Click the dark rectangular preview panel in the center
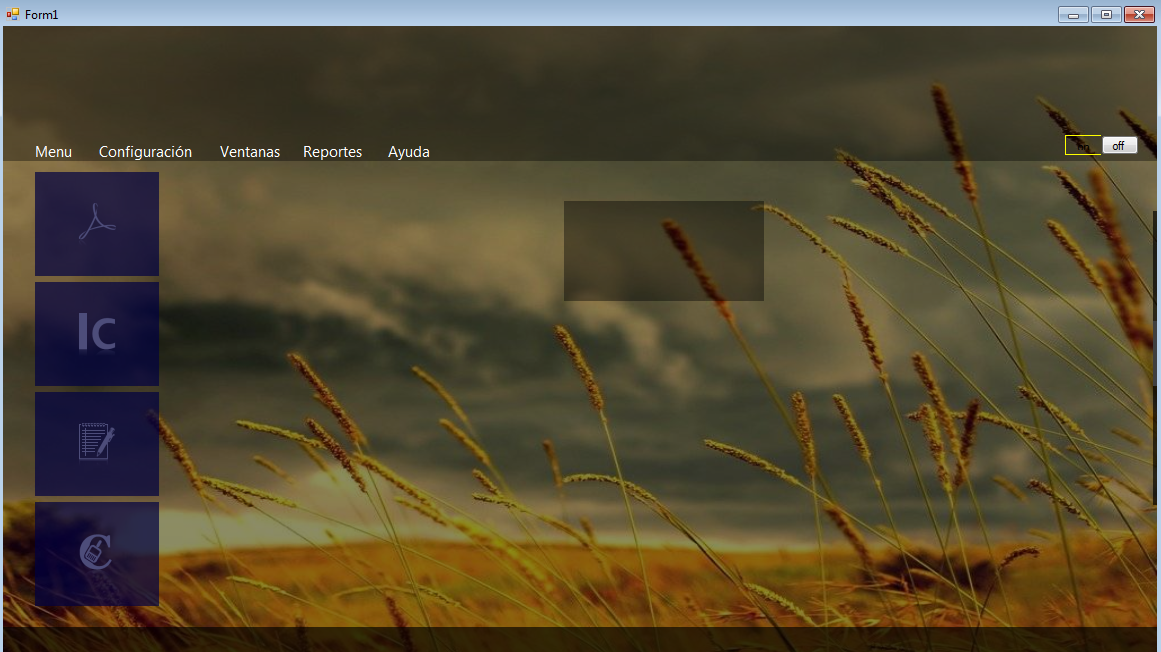Image resolution: width=1161 pixels, height=652 pixels. click(x=663, y=250)
